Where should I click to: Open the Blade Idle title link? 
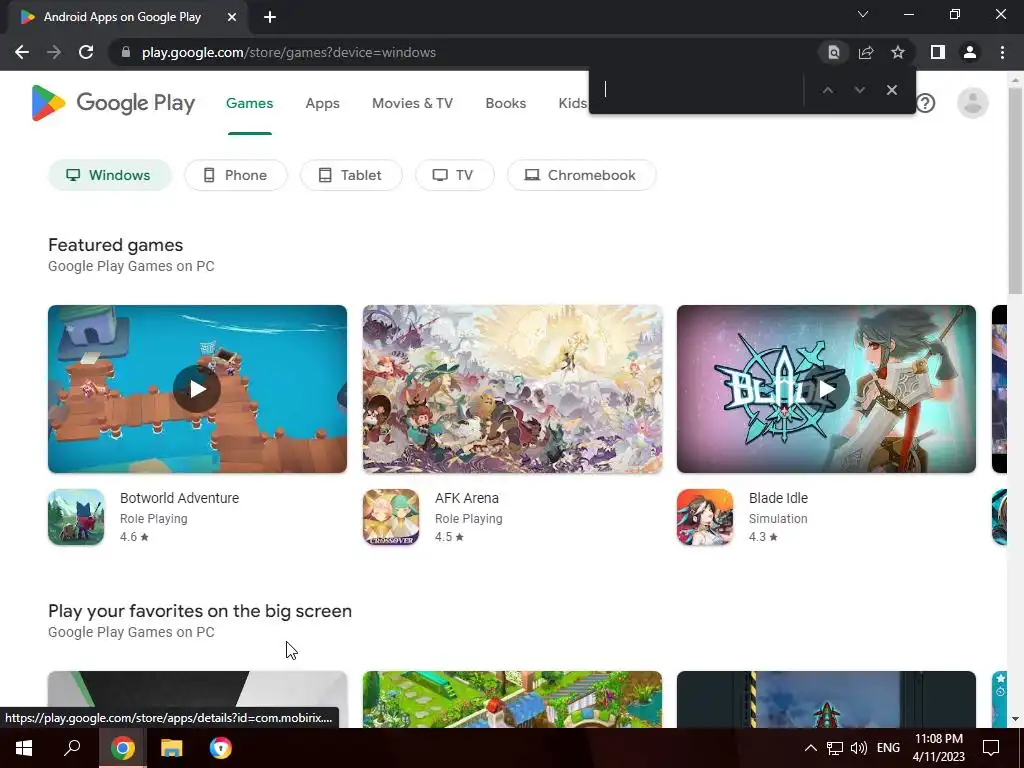(x=778, y=498)
